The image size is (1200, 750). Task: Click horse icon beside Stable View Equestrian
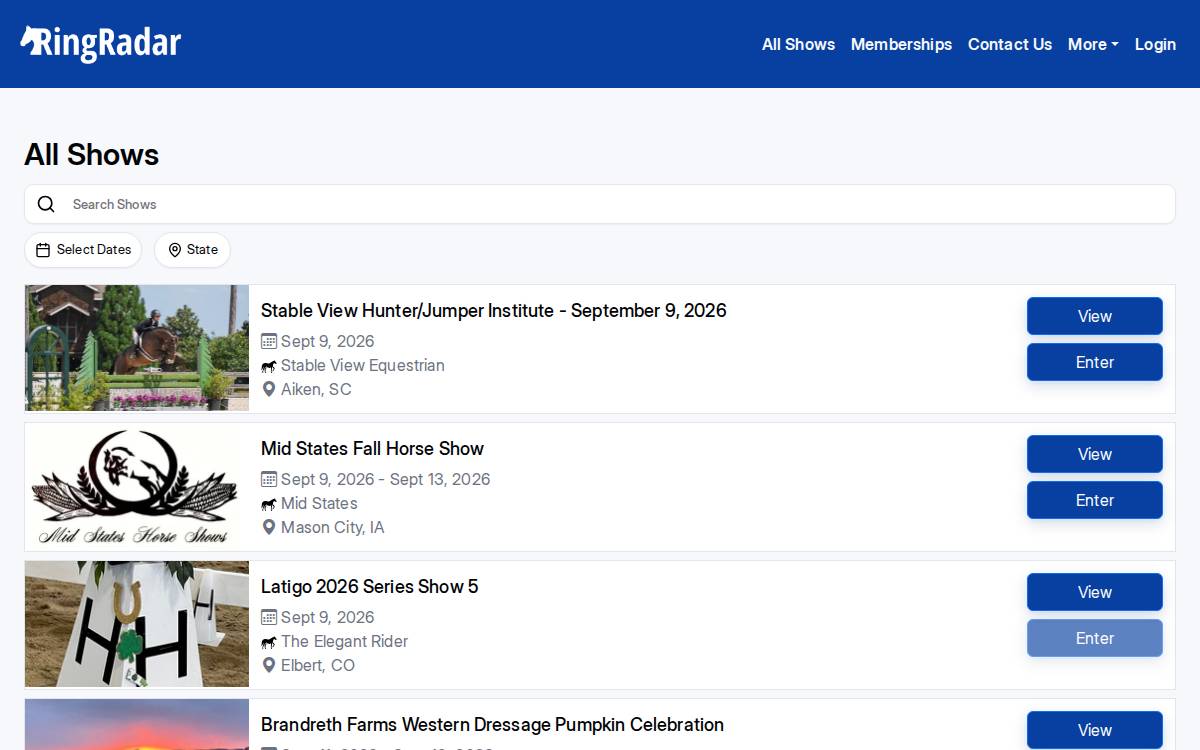click(x=269, y=366)
